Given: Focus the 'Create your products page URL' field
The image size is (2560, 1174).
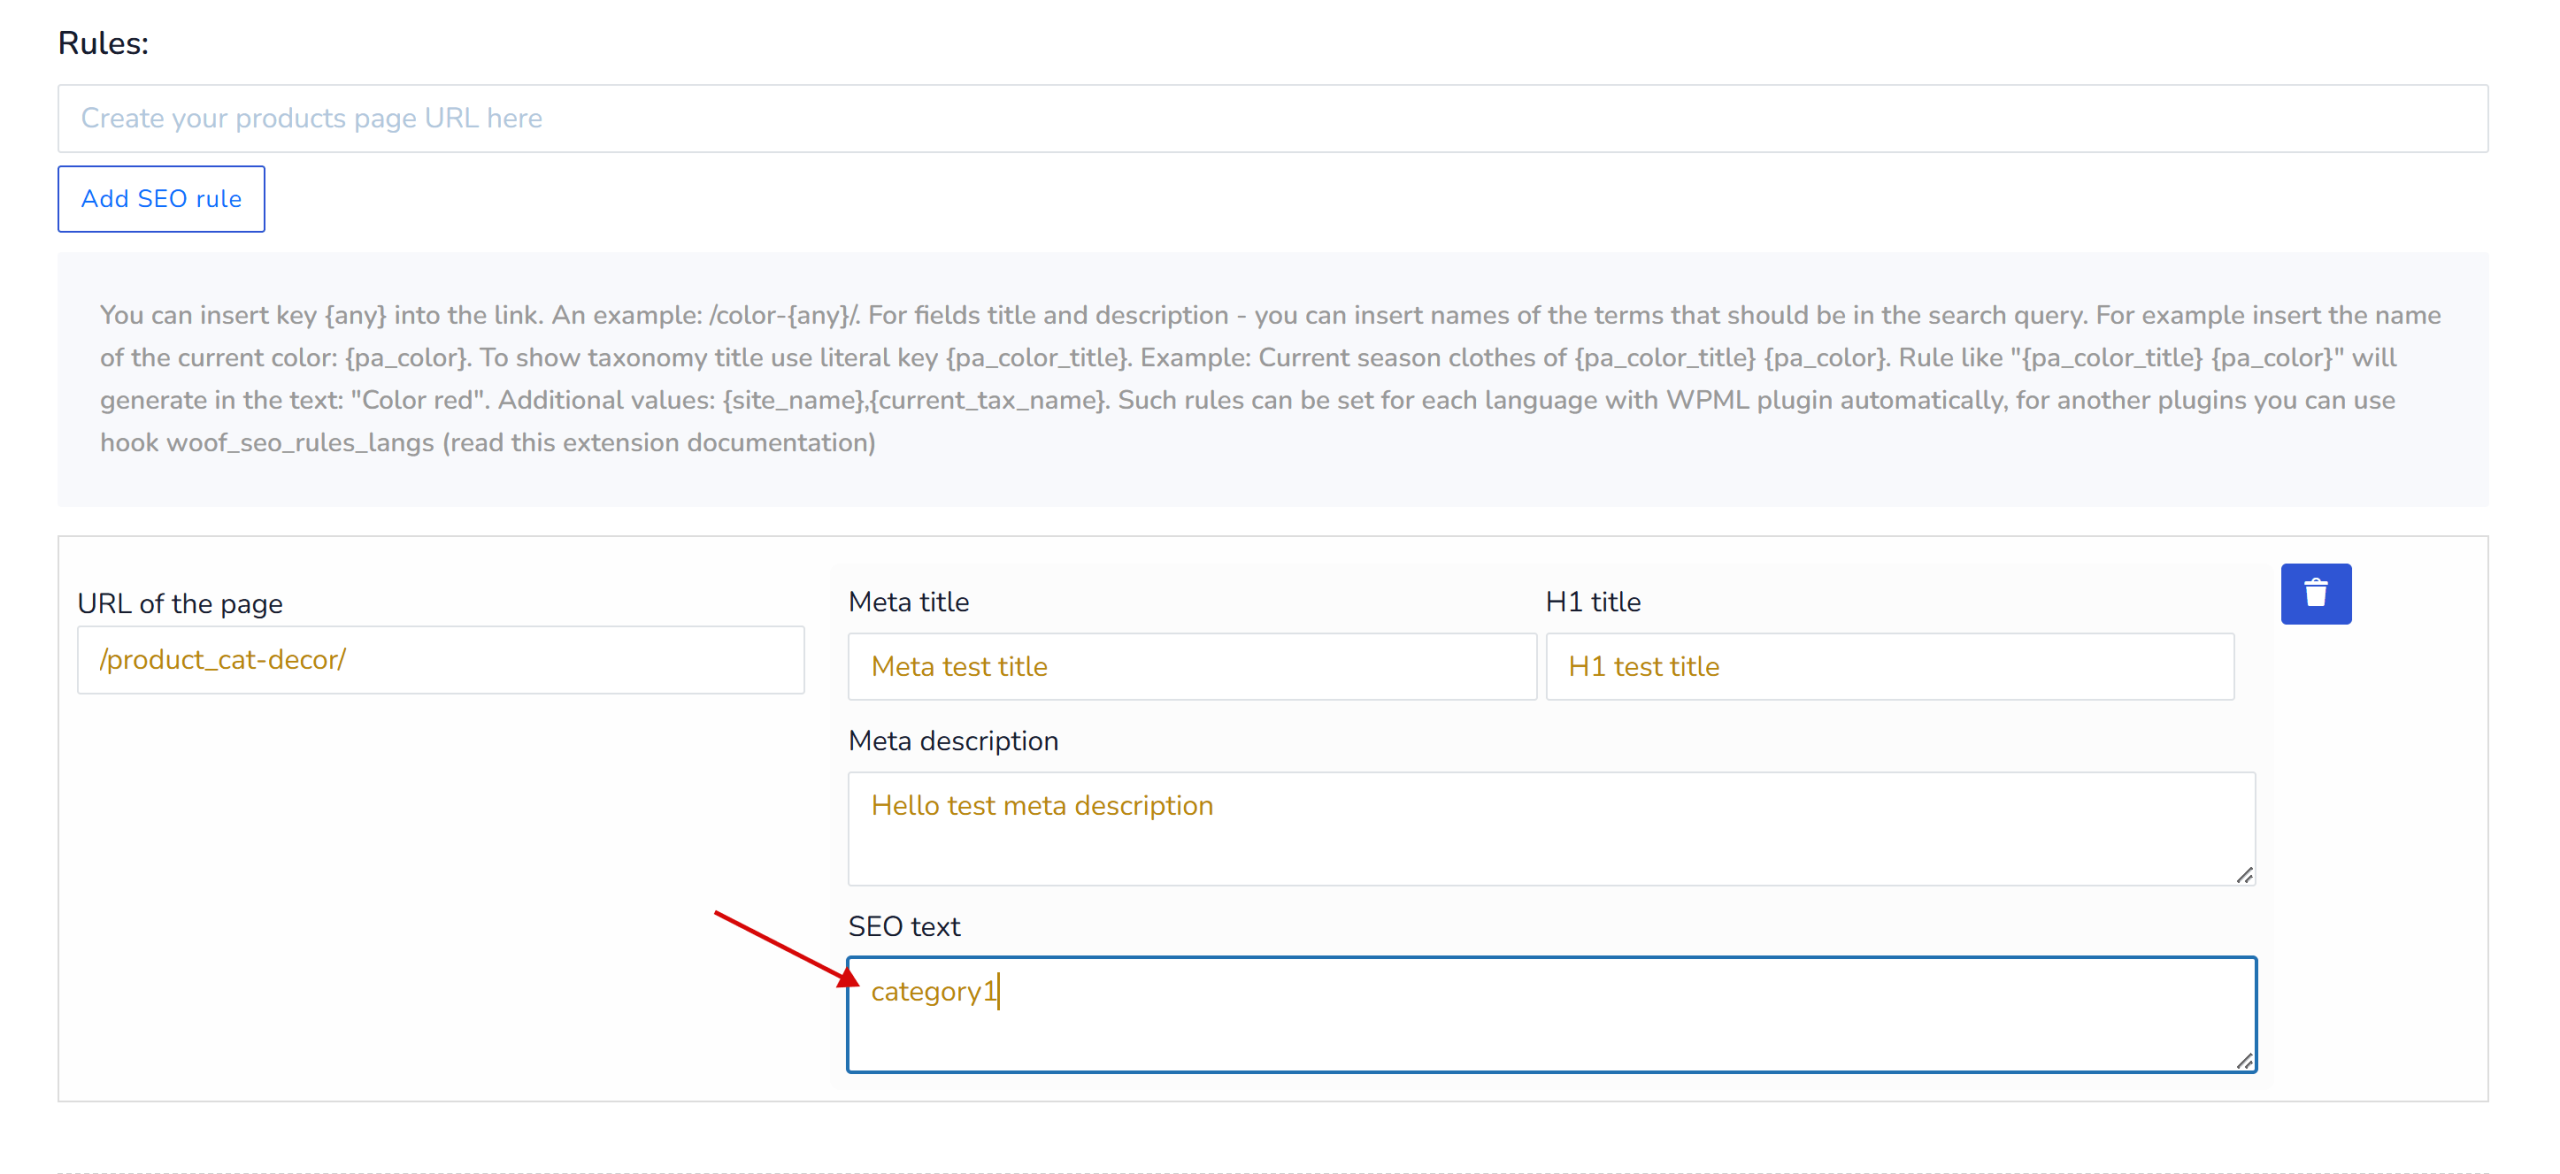Looking at the screenshot, I should coord(1272,118).
